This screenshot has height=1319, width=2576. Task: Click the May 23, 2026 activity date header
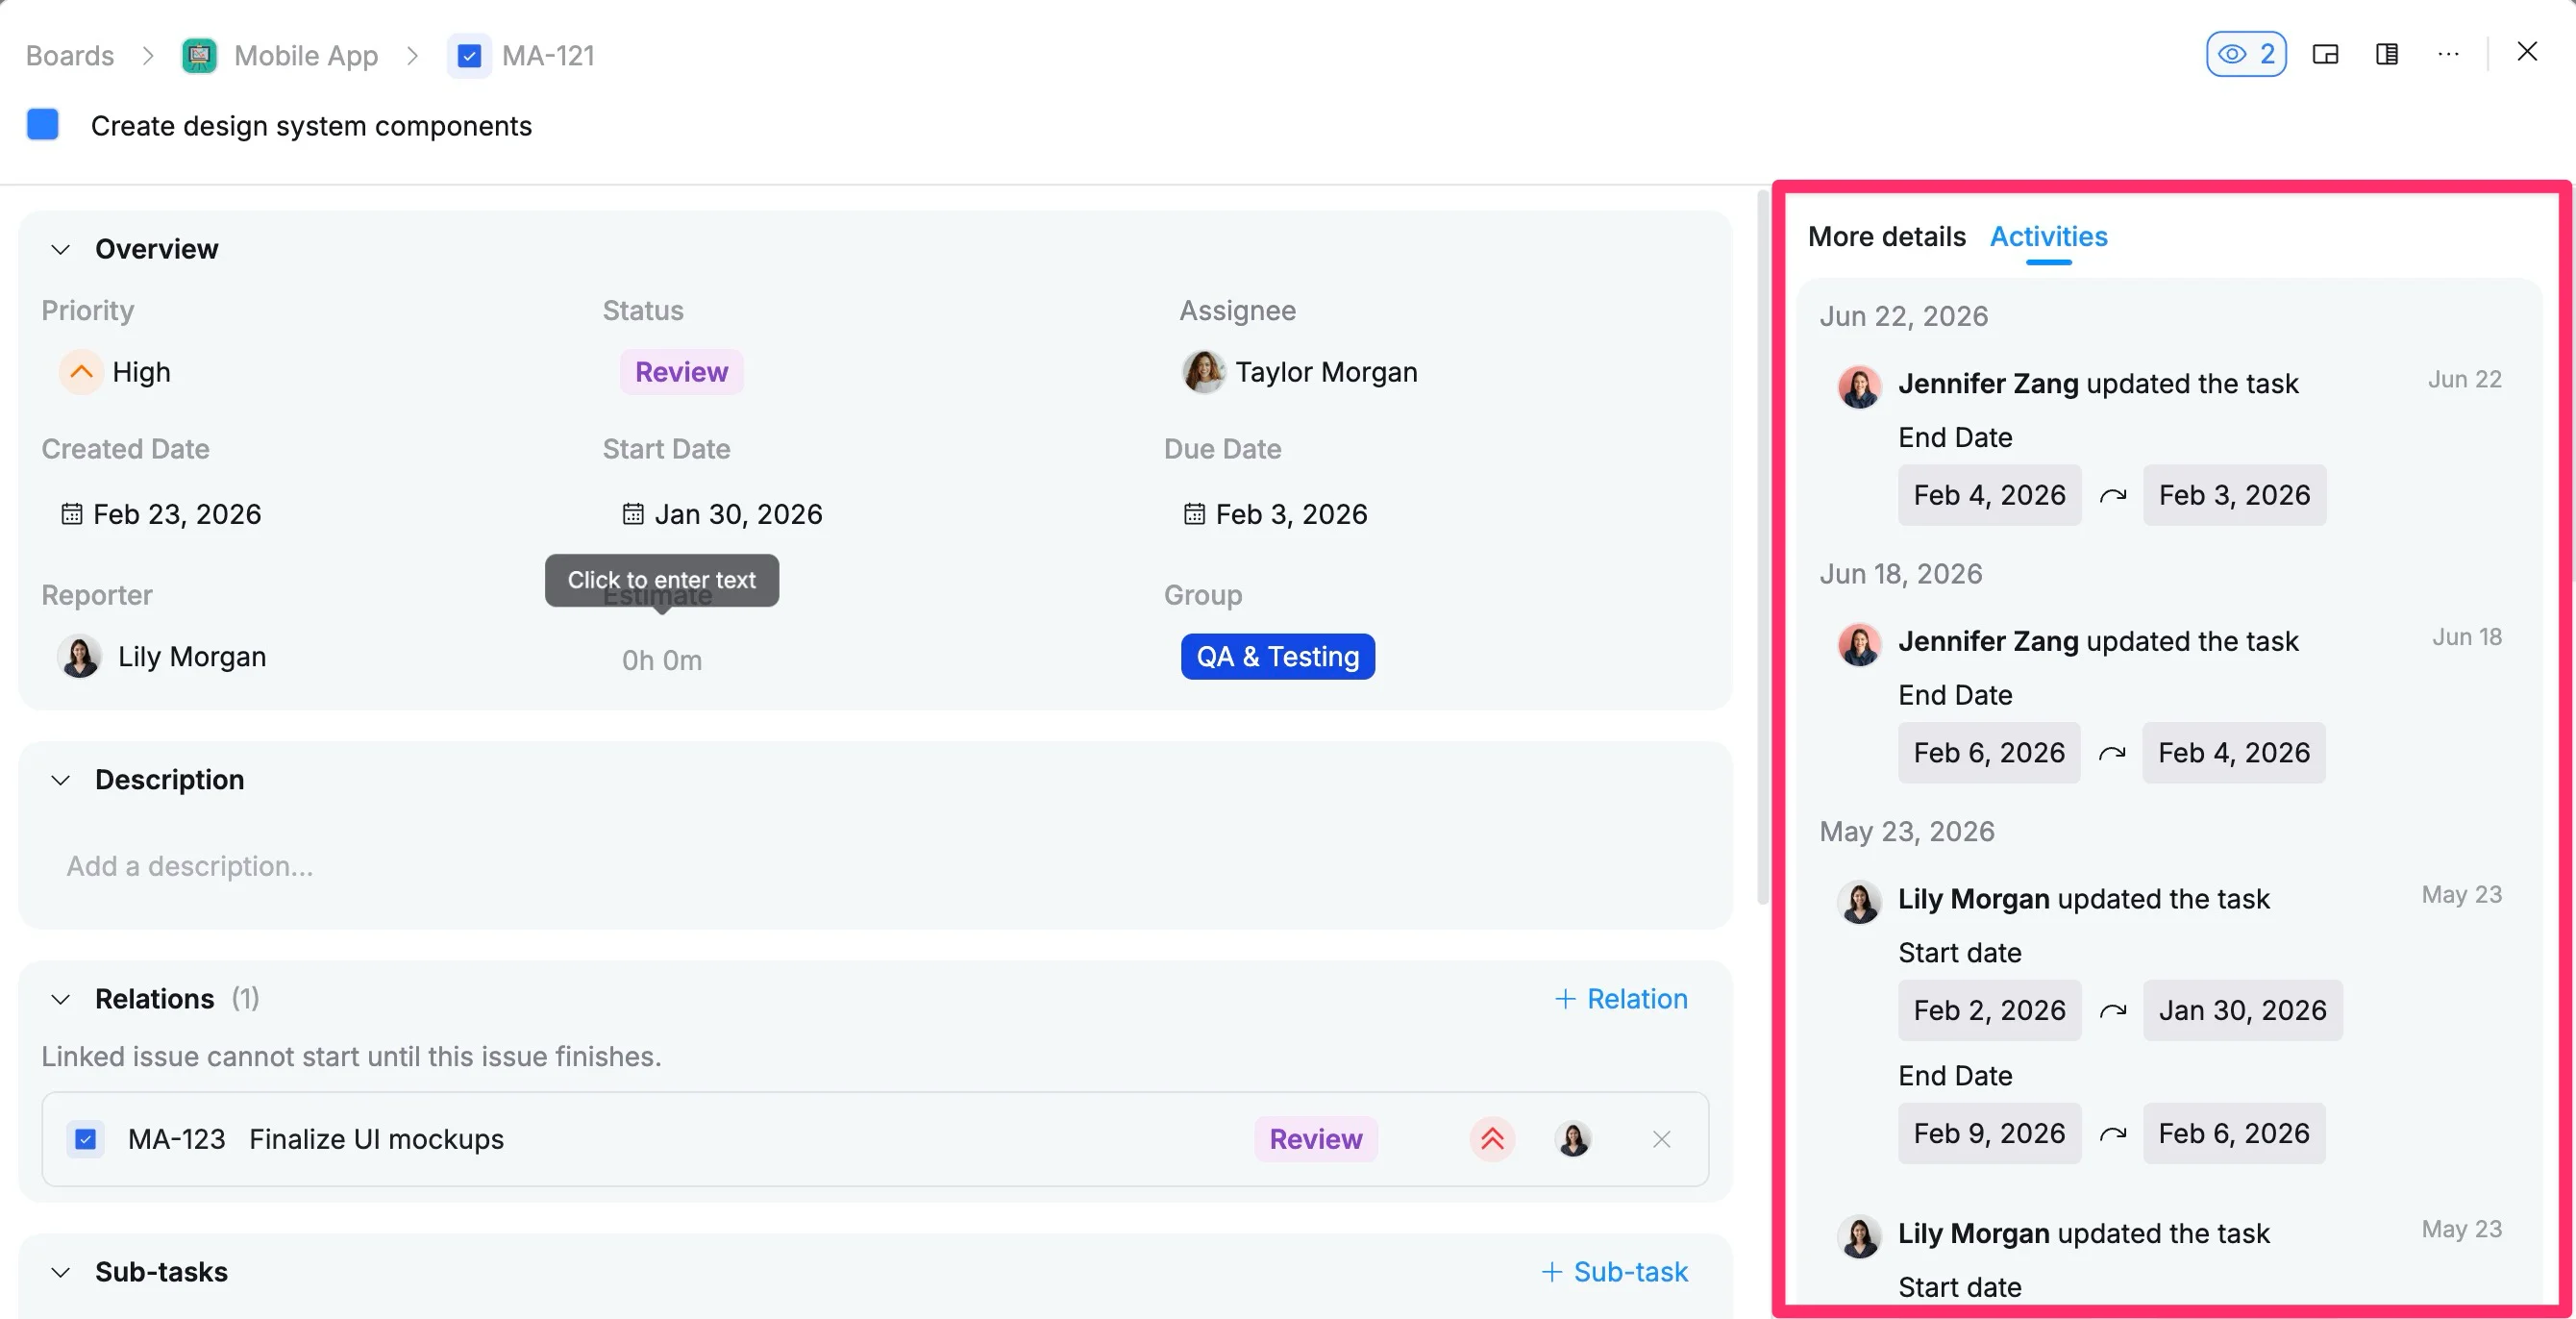1906,832
